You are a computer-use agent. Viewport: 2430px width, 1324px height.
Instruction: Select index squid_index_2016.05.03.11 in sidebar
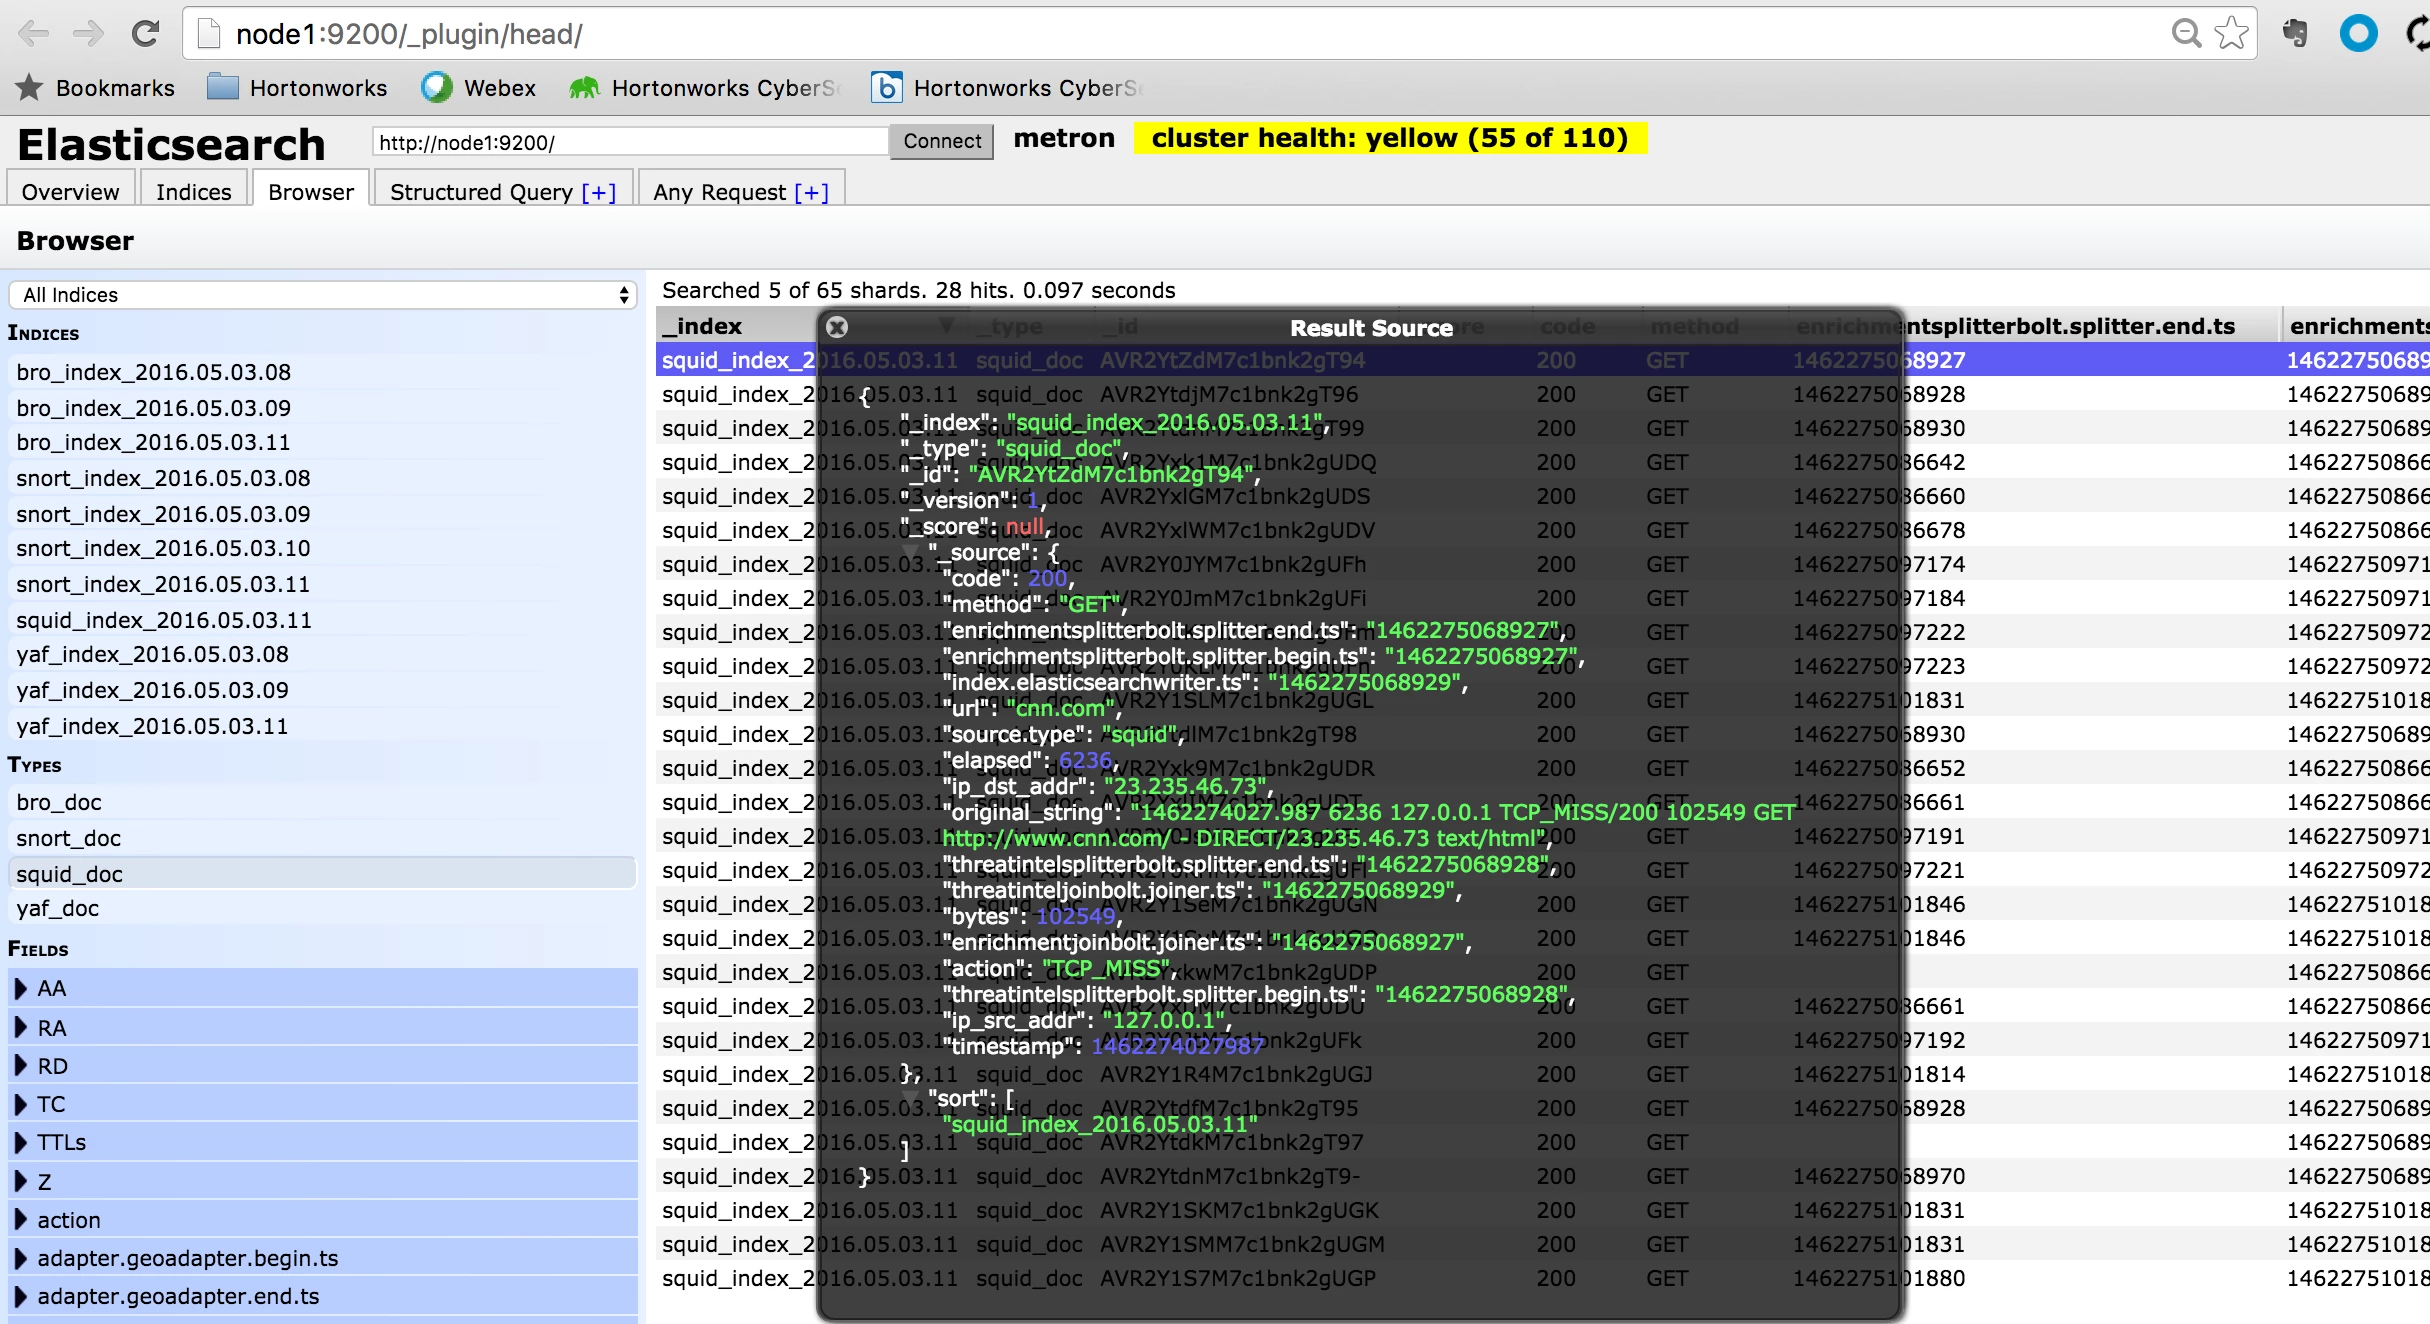(323, 620)
